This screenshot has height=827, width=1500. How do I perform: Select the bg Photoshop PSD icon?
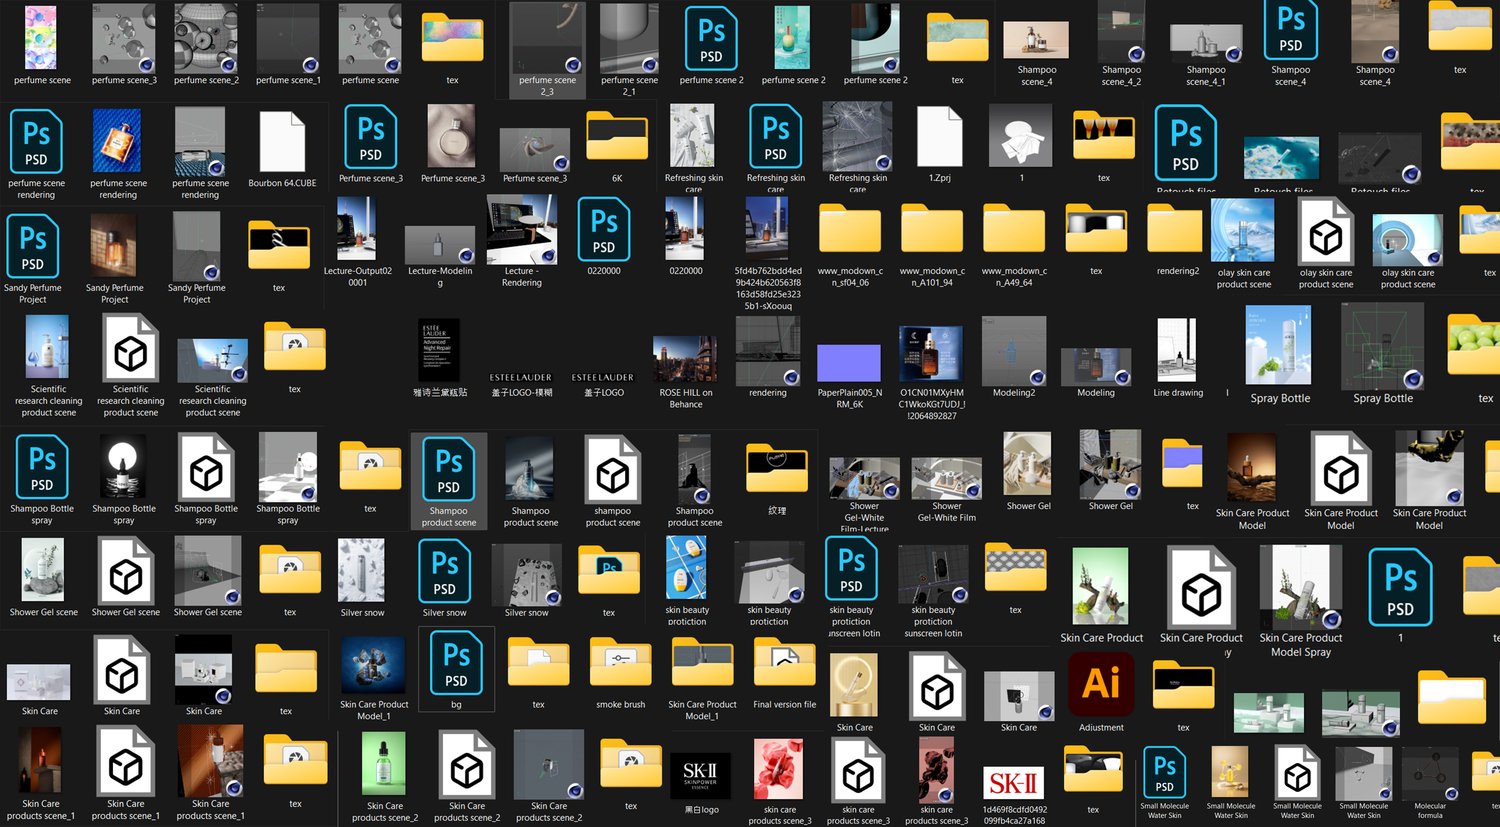click(x=456, y=665)
